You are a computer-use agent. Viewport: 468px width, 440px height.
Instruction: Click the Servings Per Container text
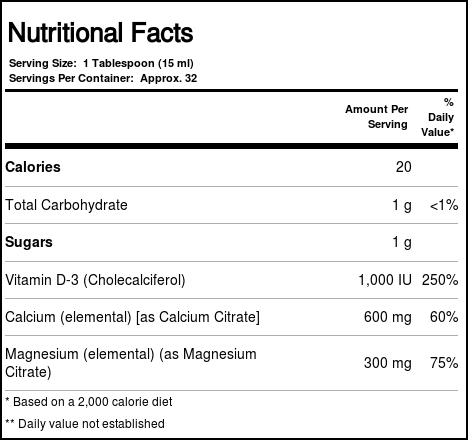103,78
